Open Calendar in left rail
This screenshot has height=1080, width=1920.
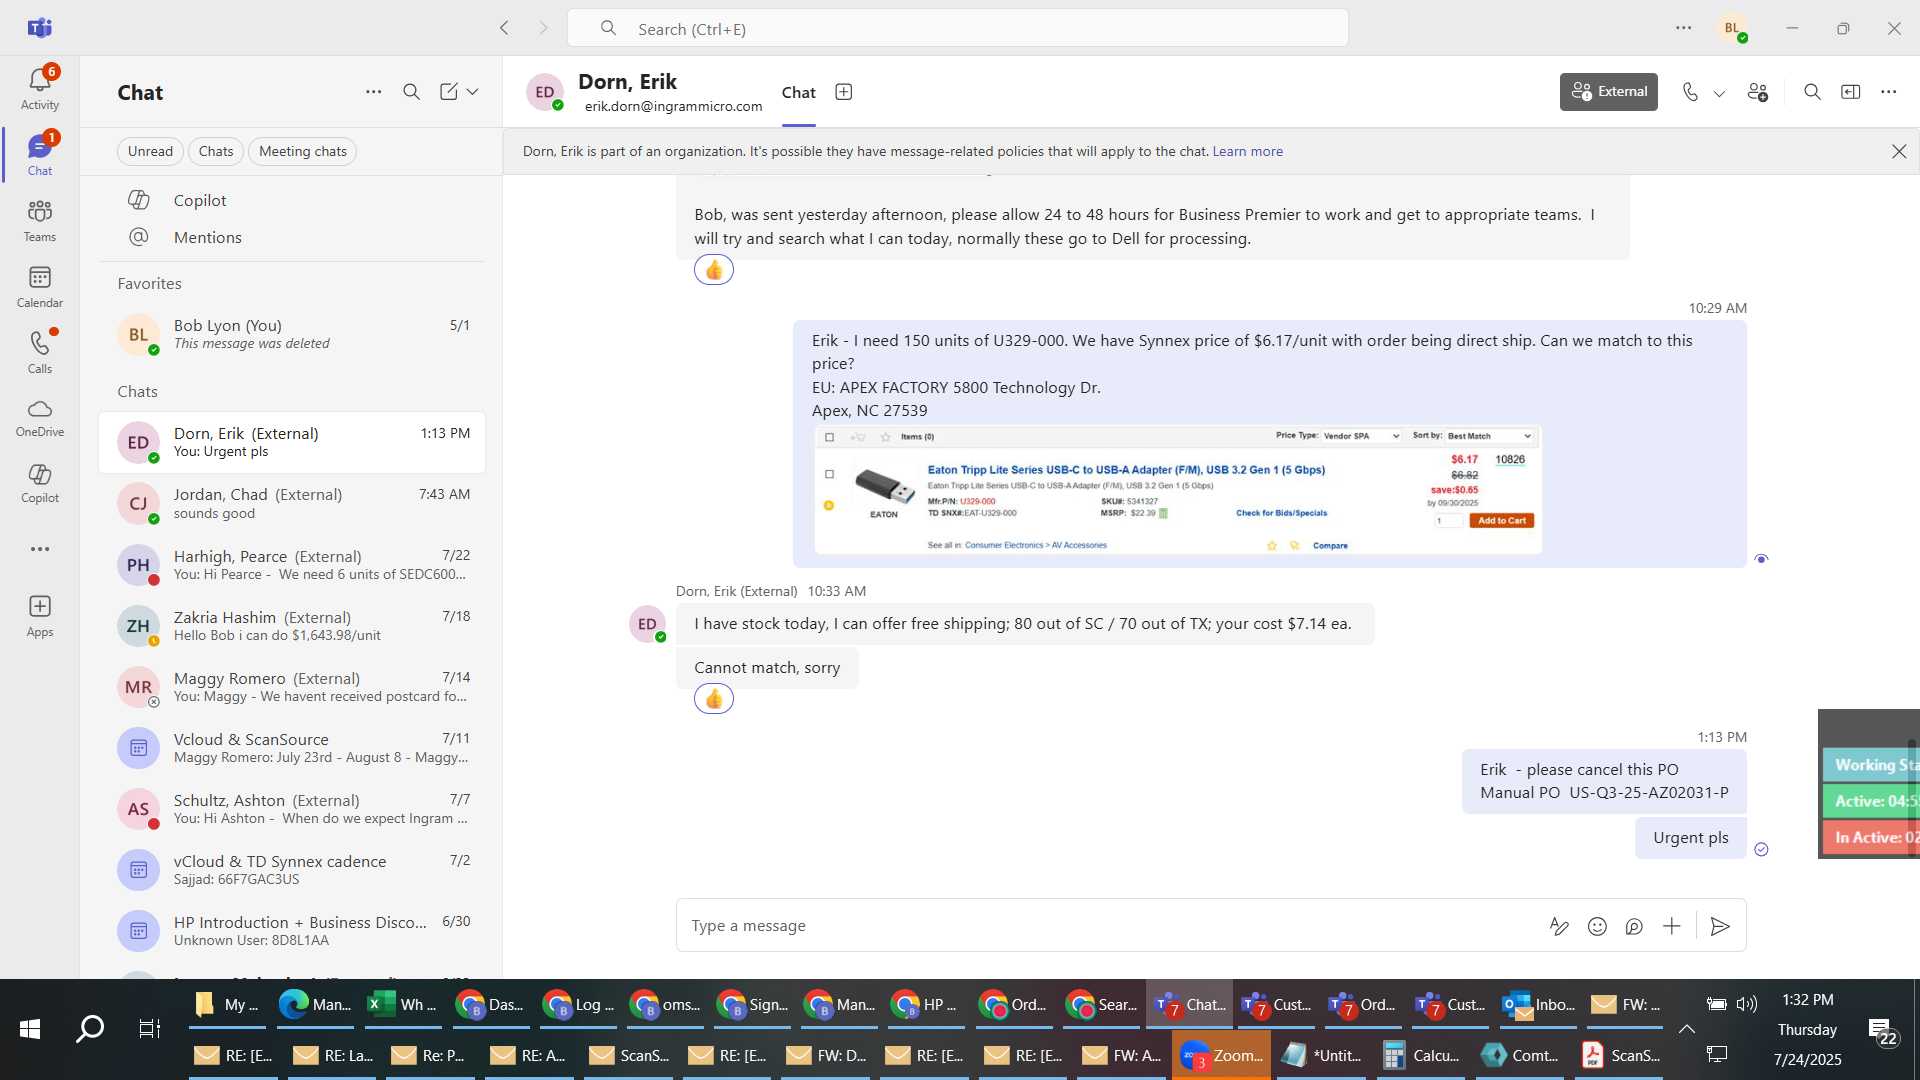click(40, 287)
